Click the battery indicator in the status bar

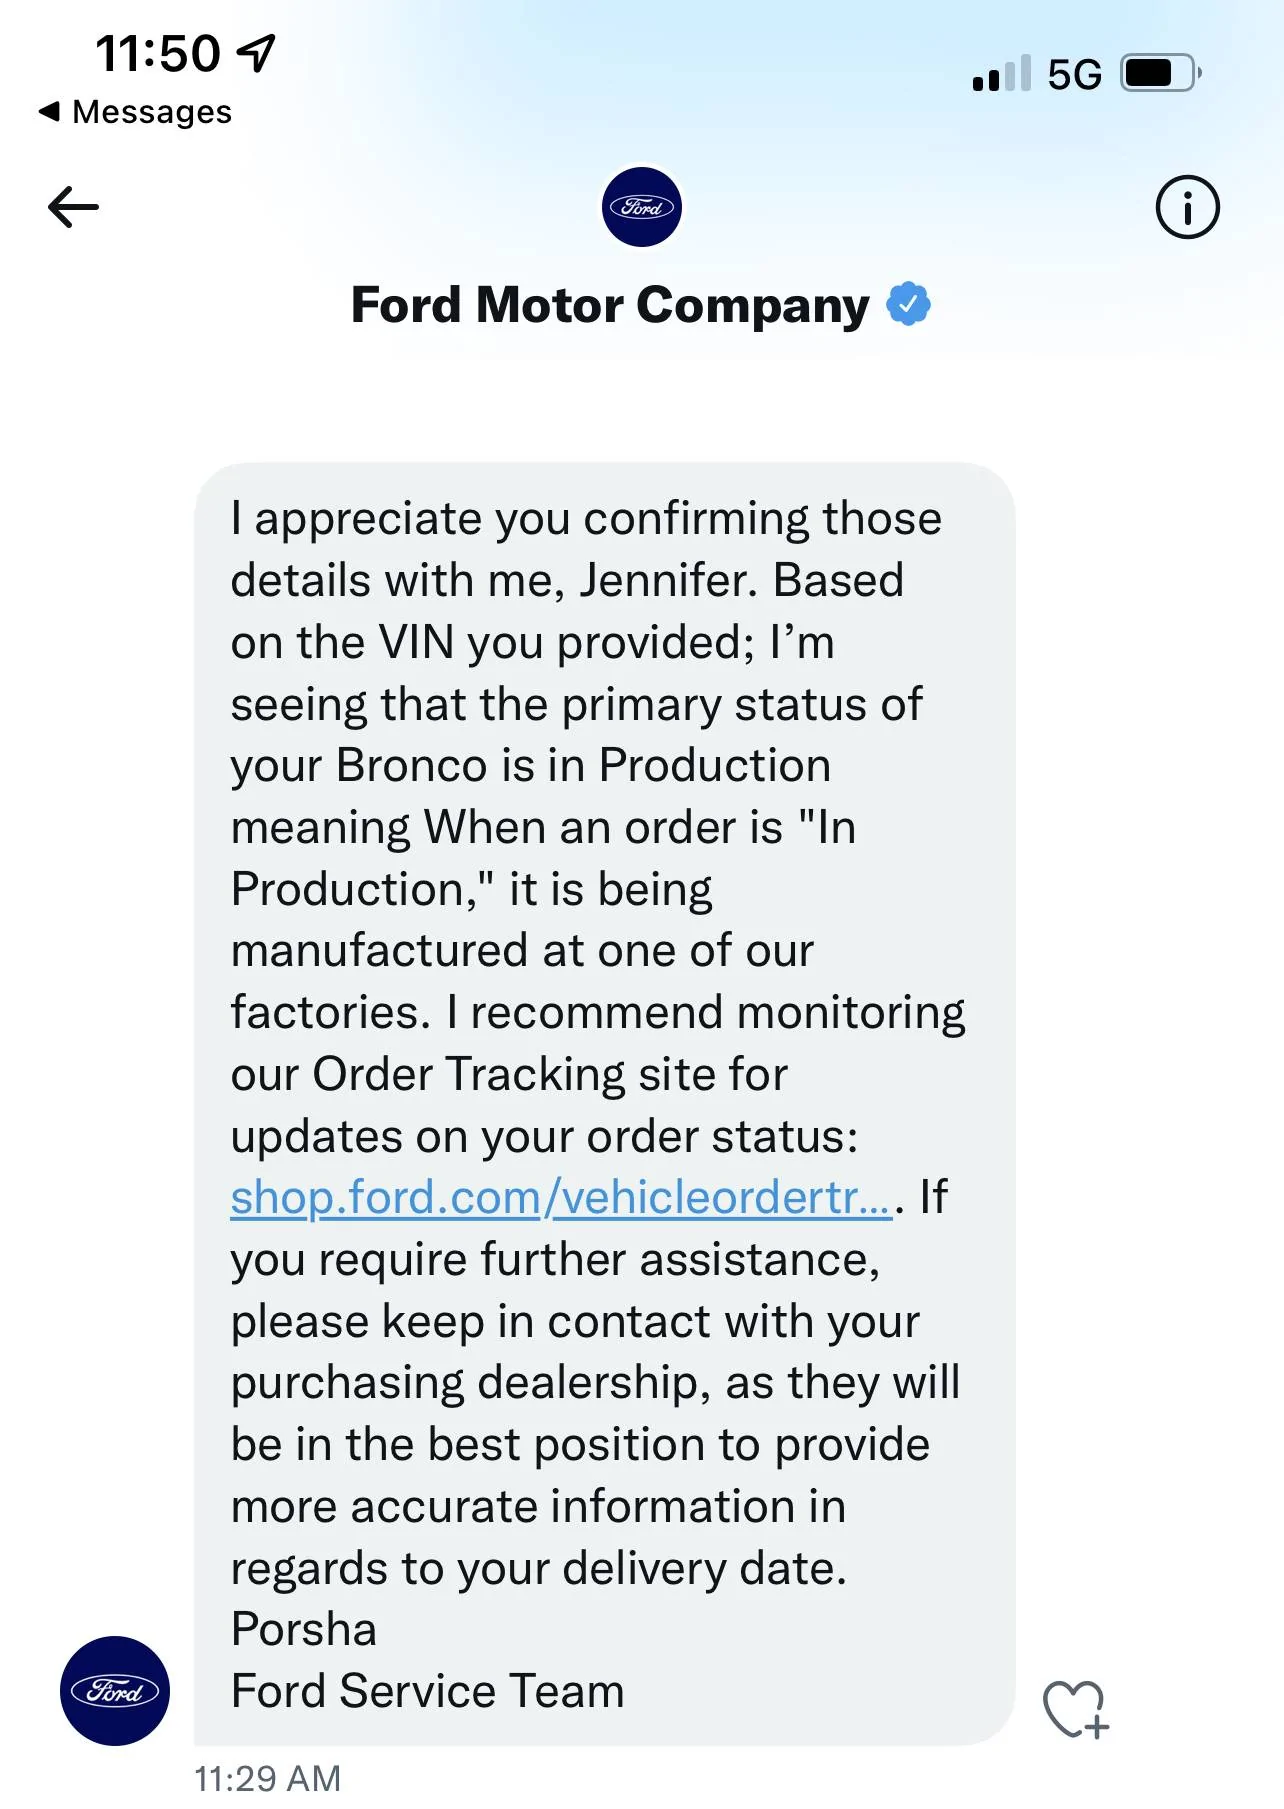point(1158,72)
